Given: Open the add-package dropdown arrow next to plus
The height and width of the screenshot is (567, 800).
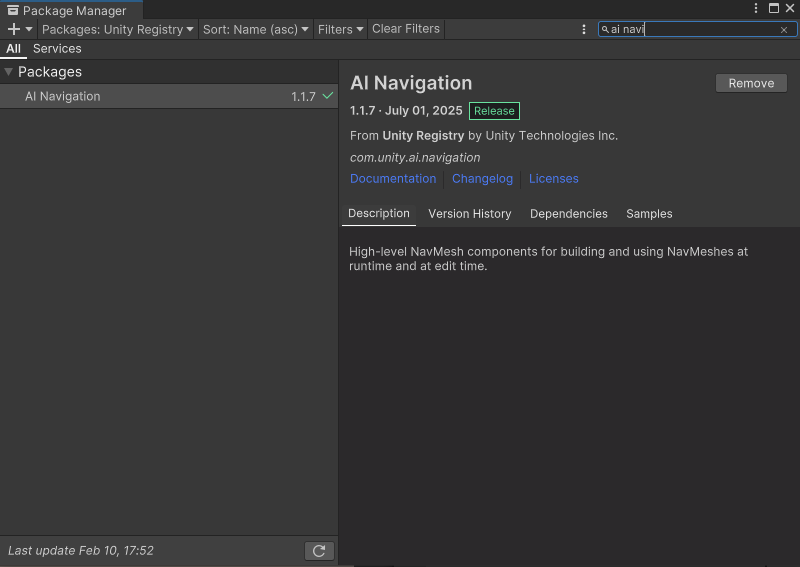Looking at the screenshot, I should (x=29, y=29).
